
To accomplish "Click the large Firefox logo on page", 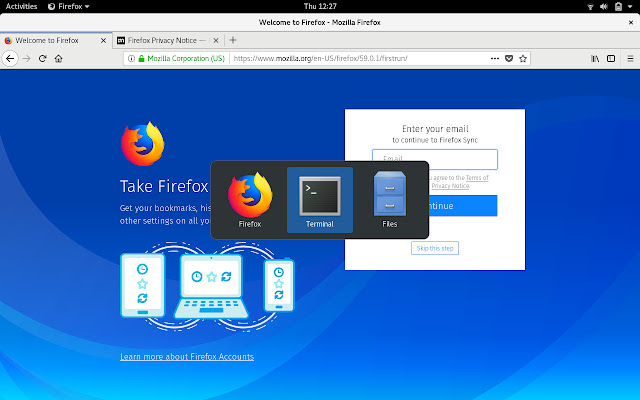I will point(142,144).
